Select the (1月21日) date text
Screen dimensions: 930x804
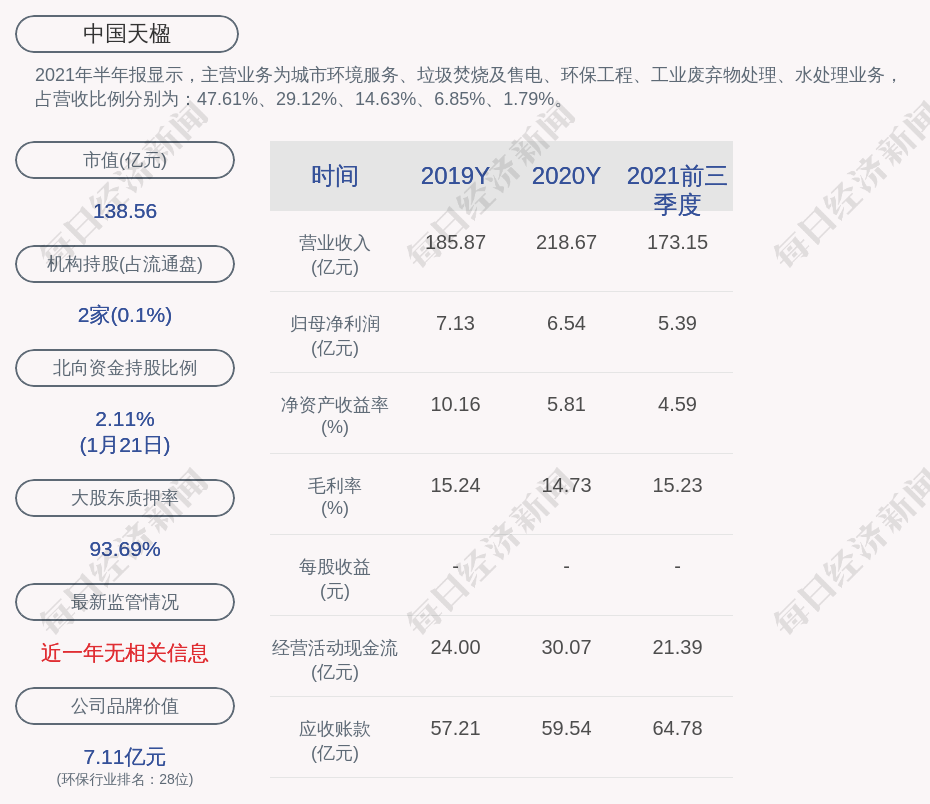(125, 445)
